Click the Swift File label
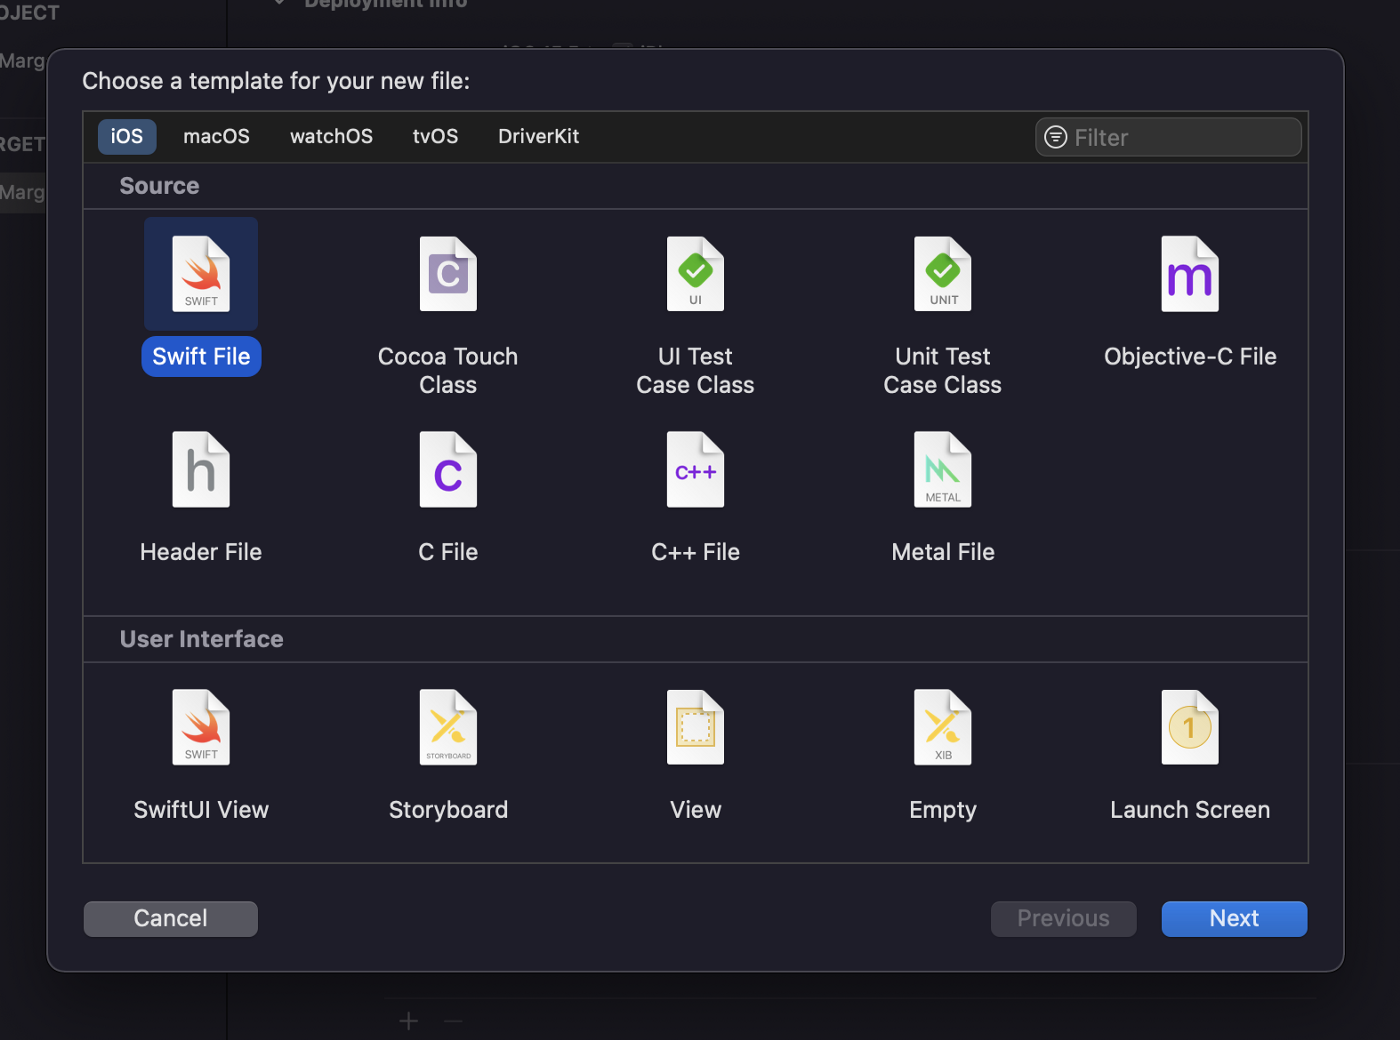The width and height of the screenshot is (1400, 1040). pos(201,357)
